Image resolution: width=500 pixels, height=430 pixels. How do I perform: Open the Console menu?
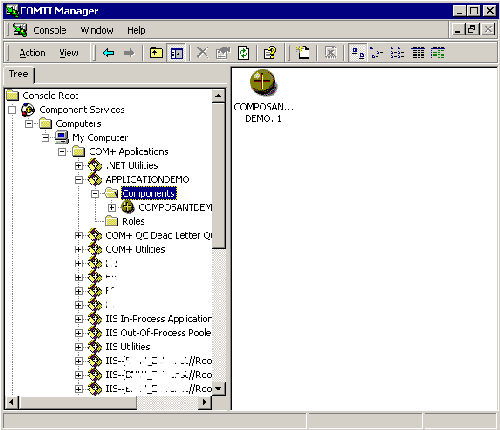coord(50,30)
